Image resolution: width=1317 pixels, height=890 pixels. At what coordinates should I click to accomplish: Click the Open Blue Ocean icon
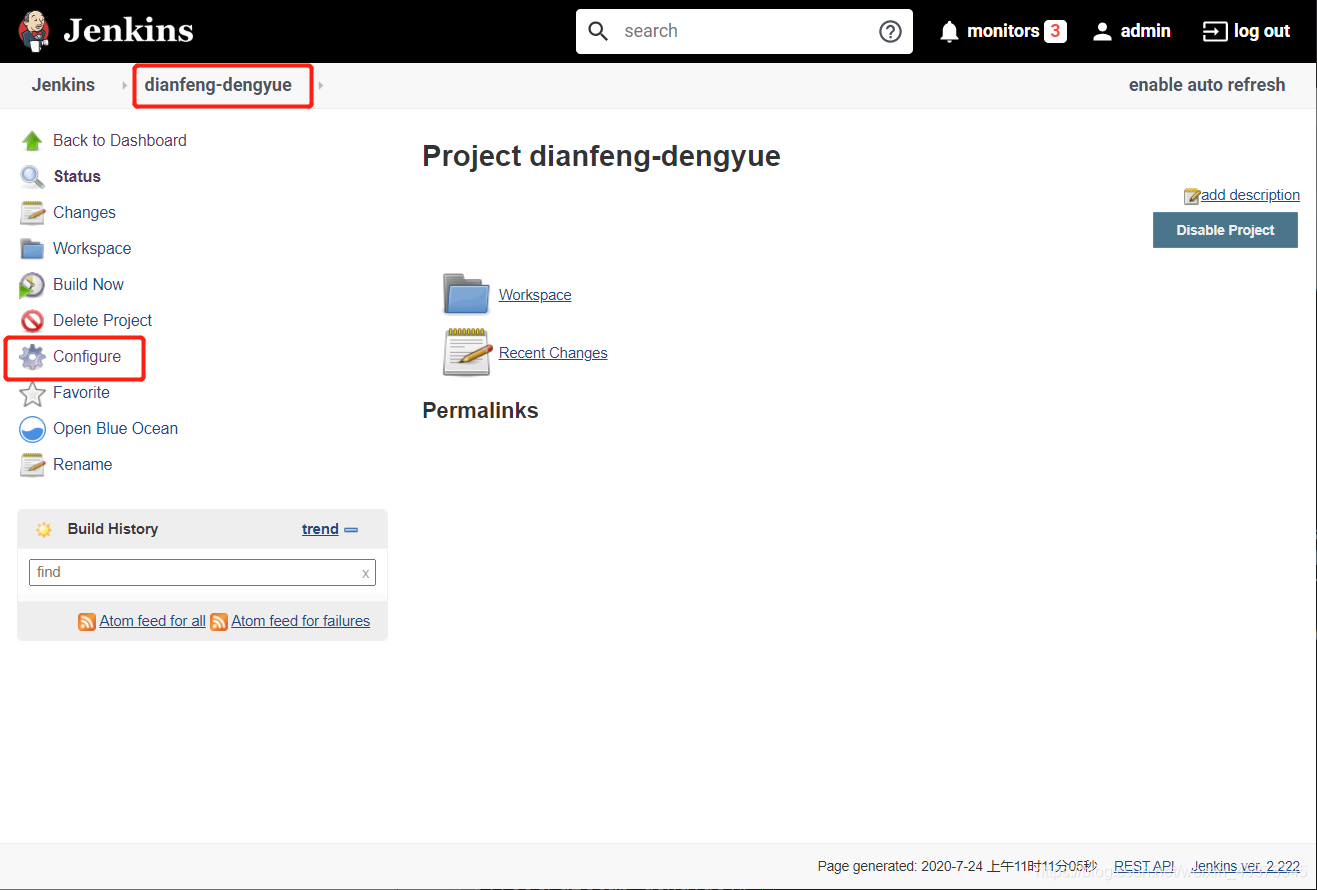click(32, 429)
